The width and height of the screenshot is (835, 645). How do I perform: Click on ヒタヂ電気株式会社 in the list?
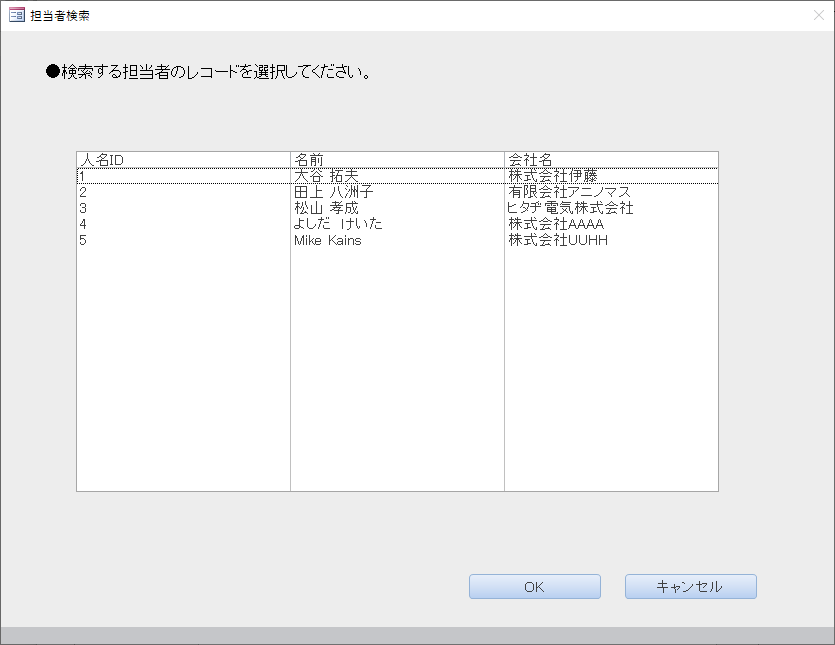(x=570, y=208)
